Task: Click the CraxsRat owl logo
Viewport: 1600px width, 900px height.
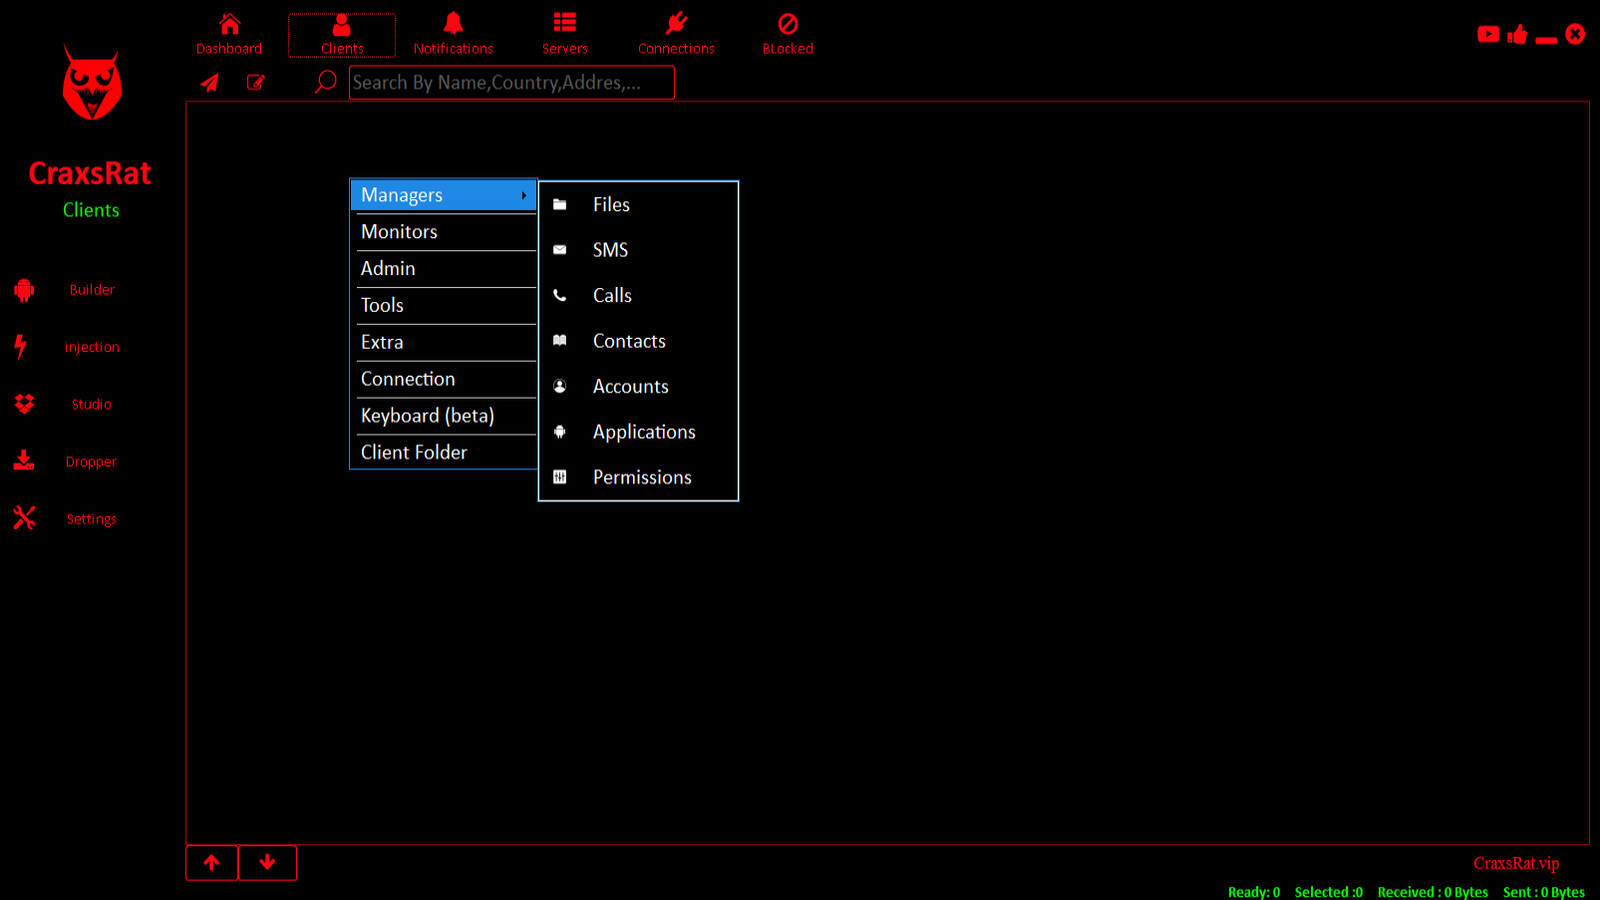Action: point(92,82)
